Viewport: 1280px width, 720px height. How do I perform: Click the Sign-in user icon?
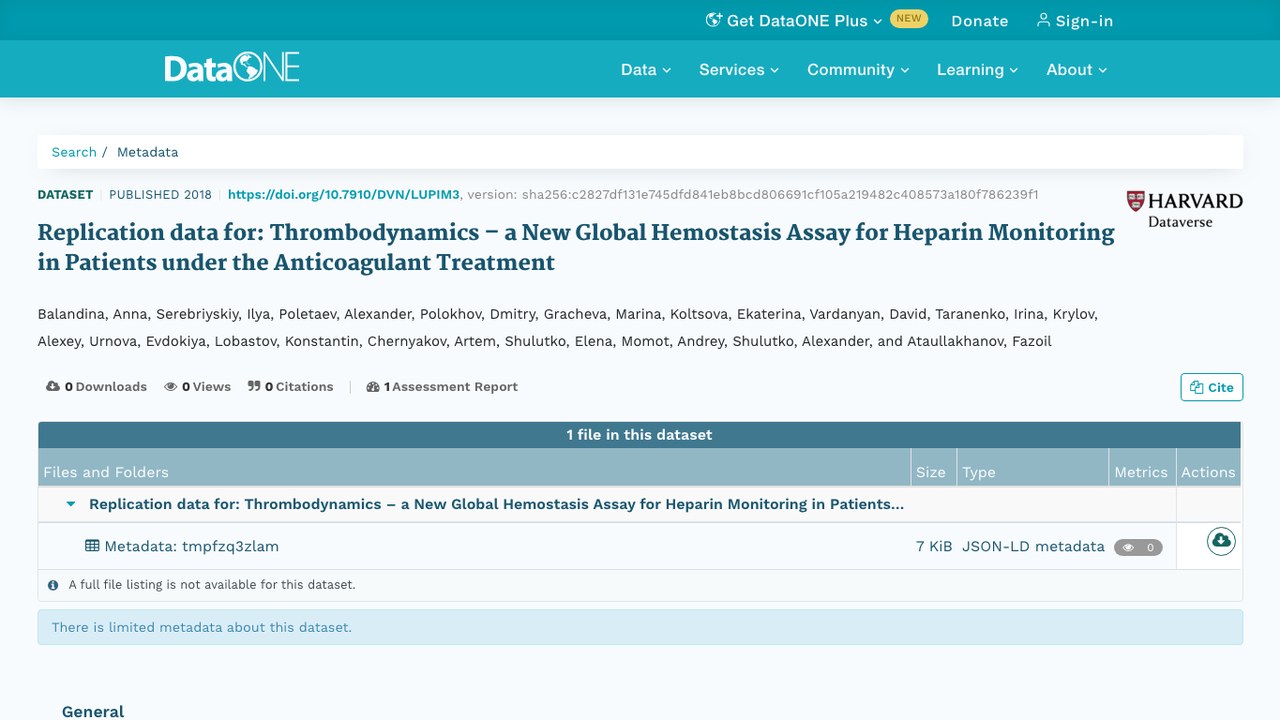pyautogui.click(x=1043, y=20)
